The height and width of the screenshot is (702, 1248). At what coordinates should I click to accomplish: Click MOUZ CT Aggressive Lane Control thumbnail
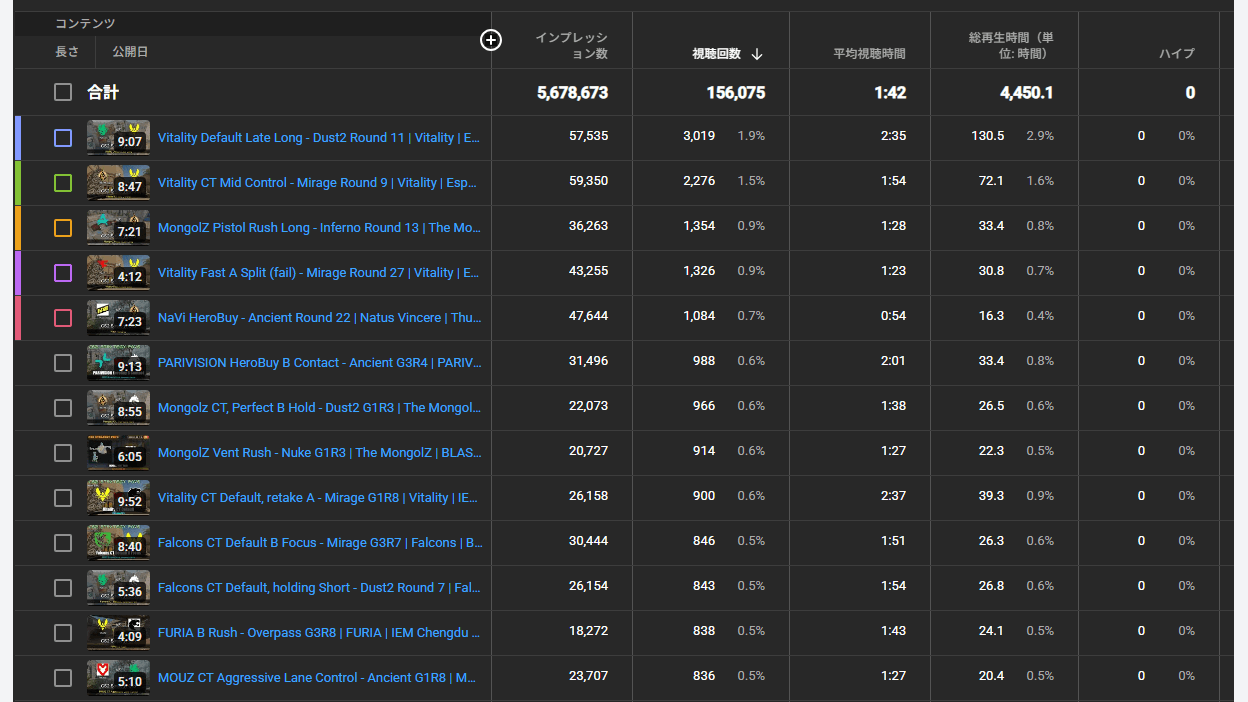click(x=118, y=678)
